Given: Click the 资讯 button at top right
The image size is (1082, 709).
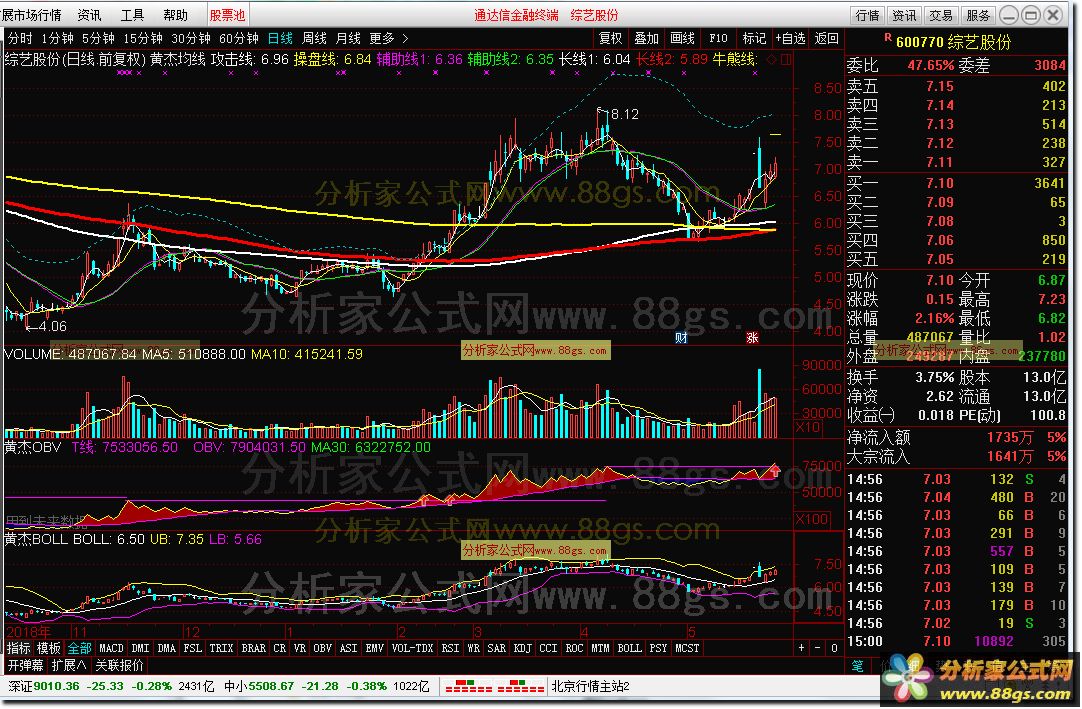Looking at the screenshot, I should (x=904, y=15).
